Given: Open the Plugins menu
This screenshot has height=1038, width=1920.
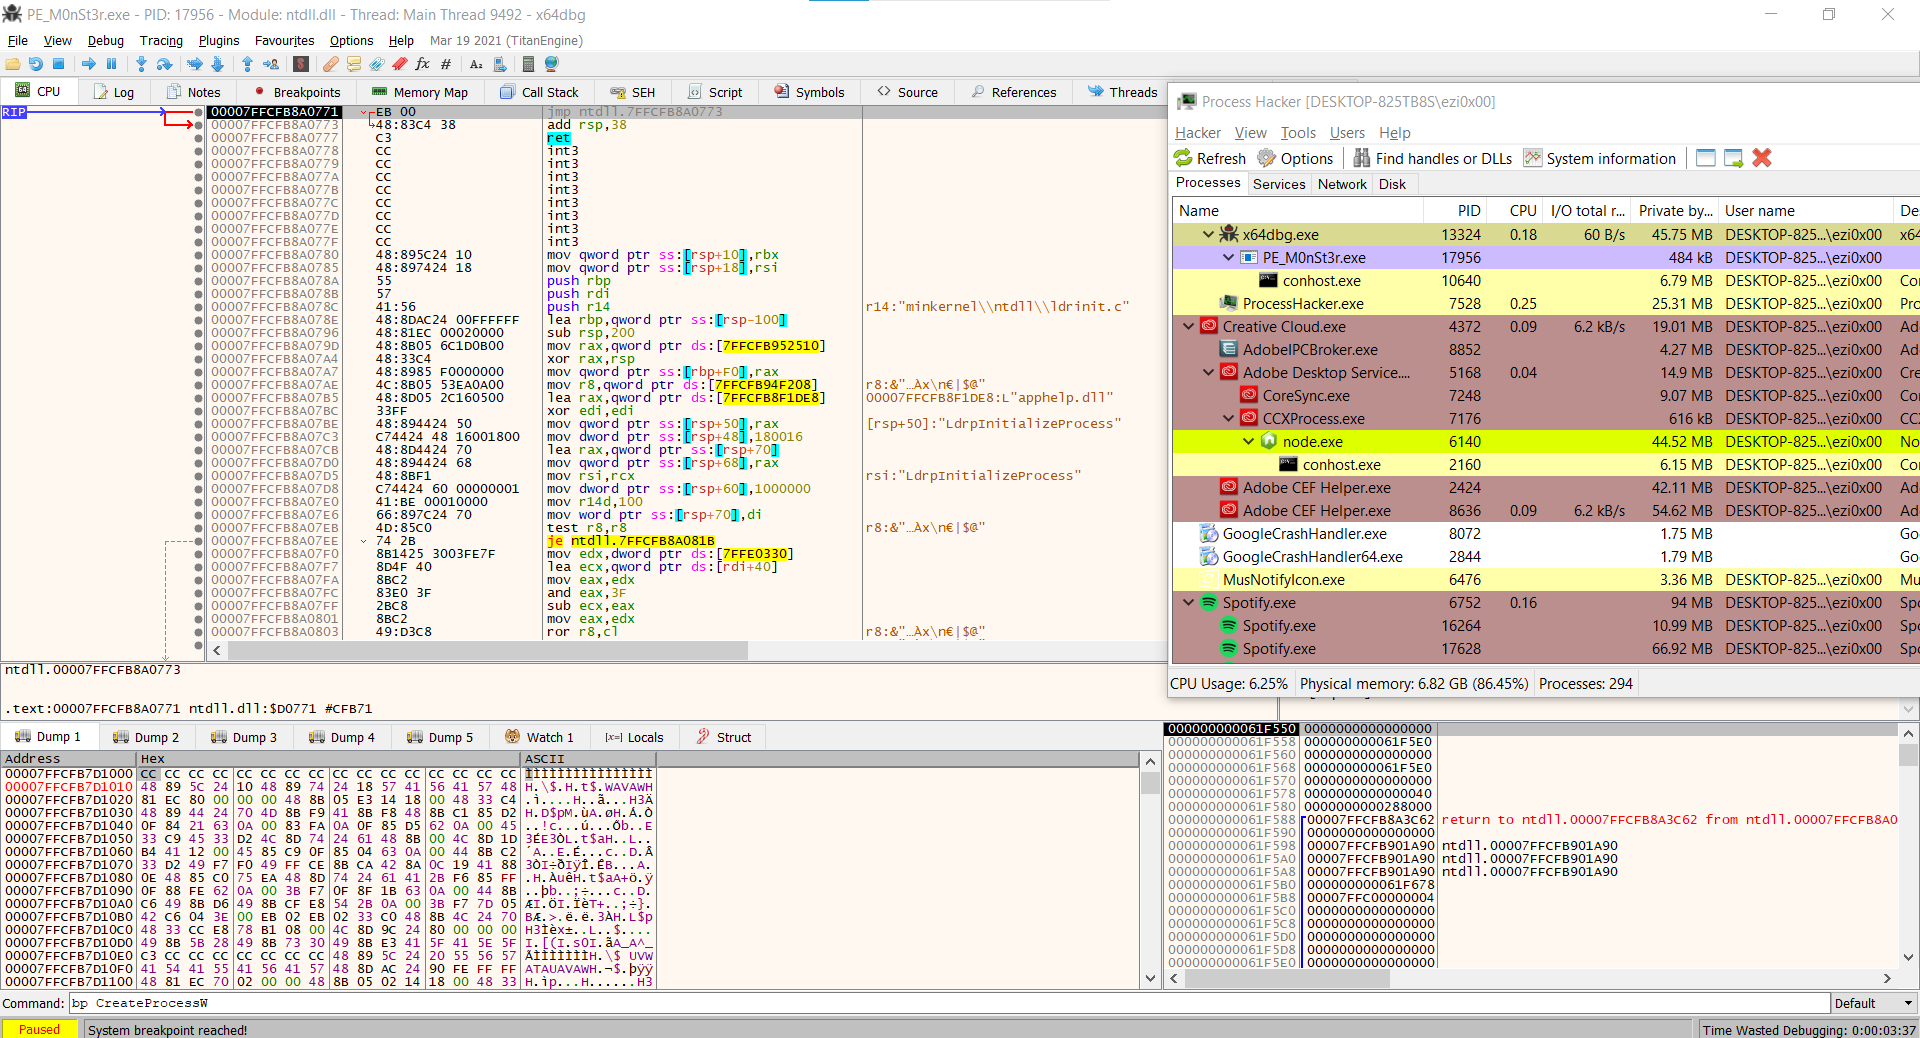Looking at the screenshot, I should (219, 40).
